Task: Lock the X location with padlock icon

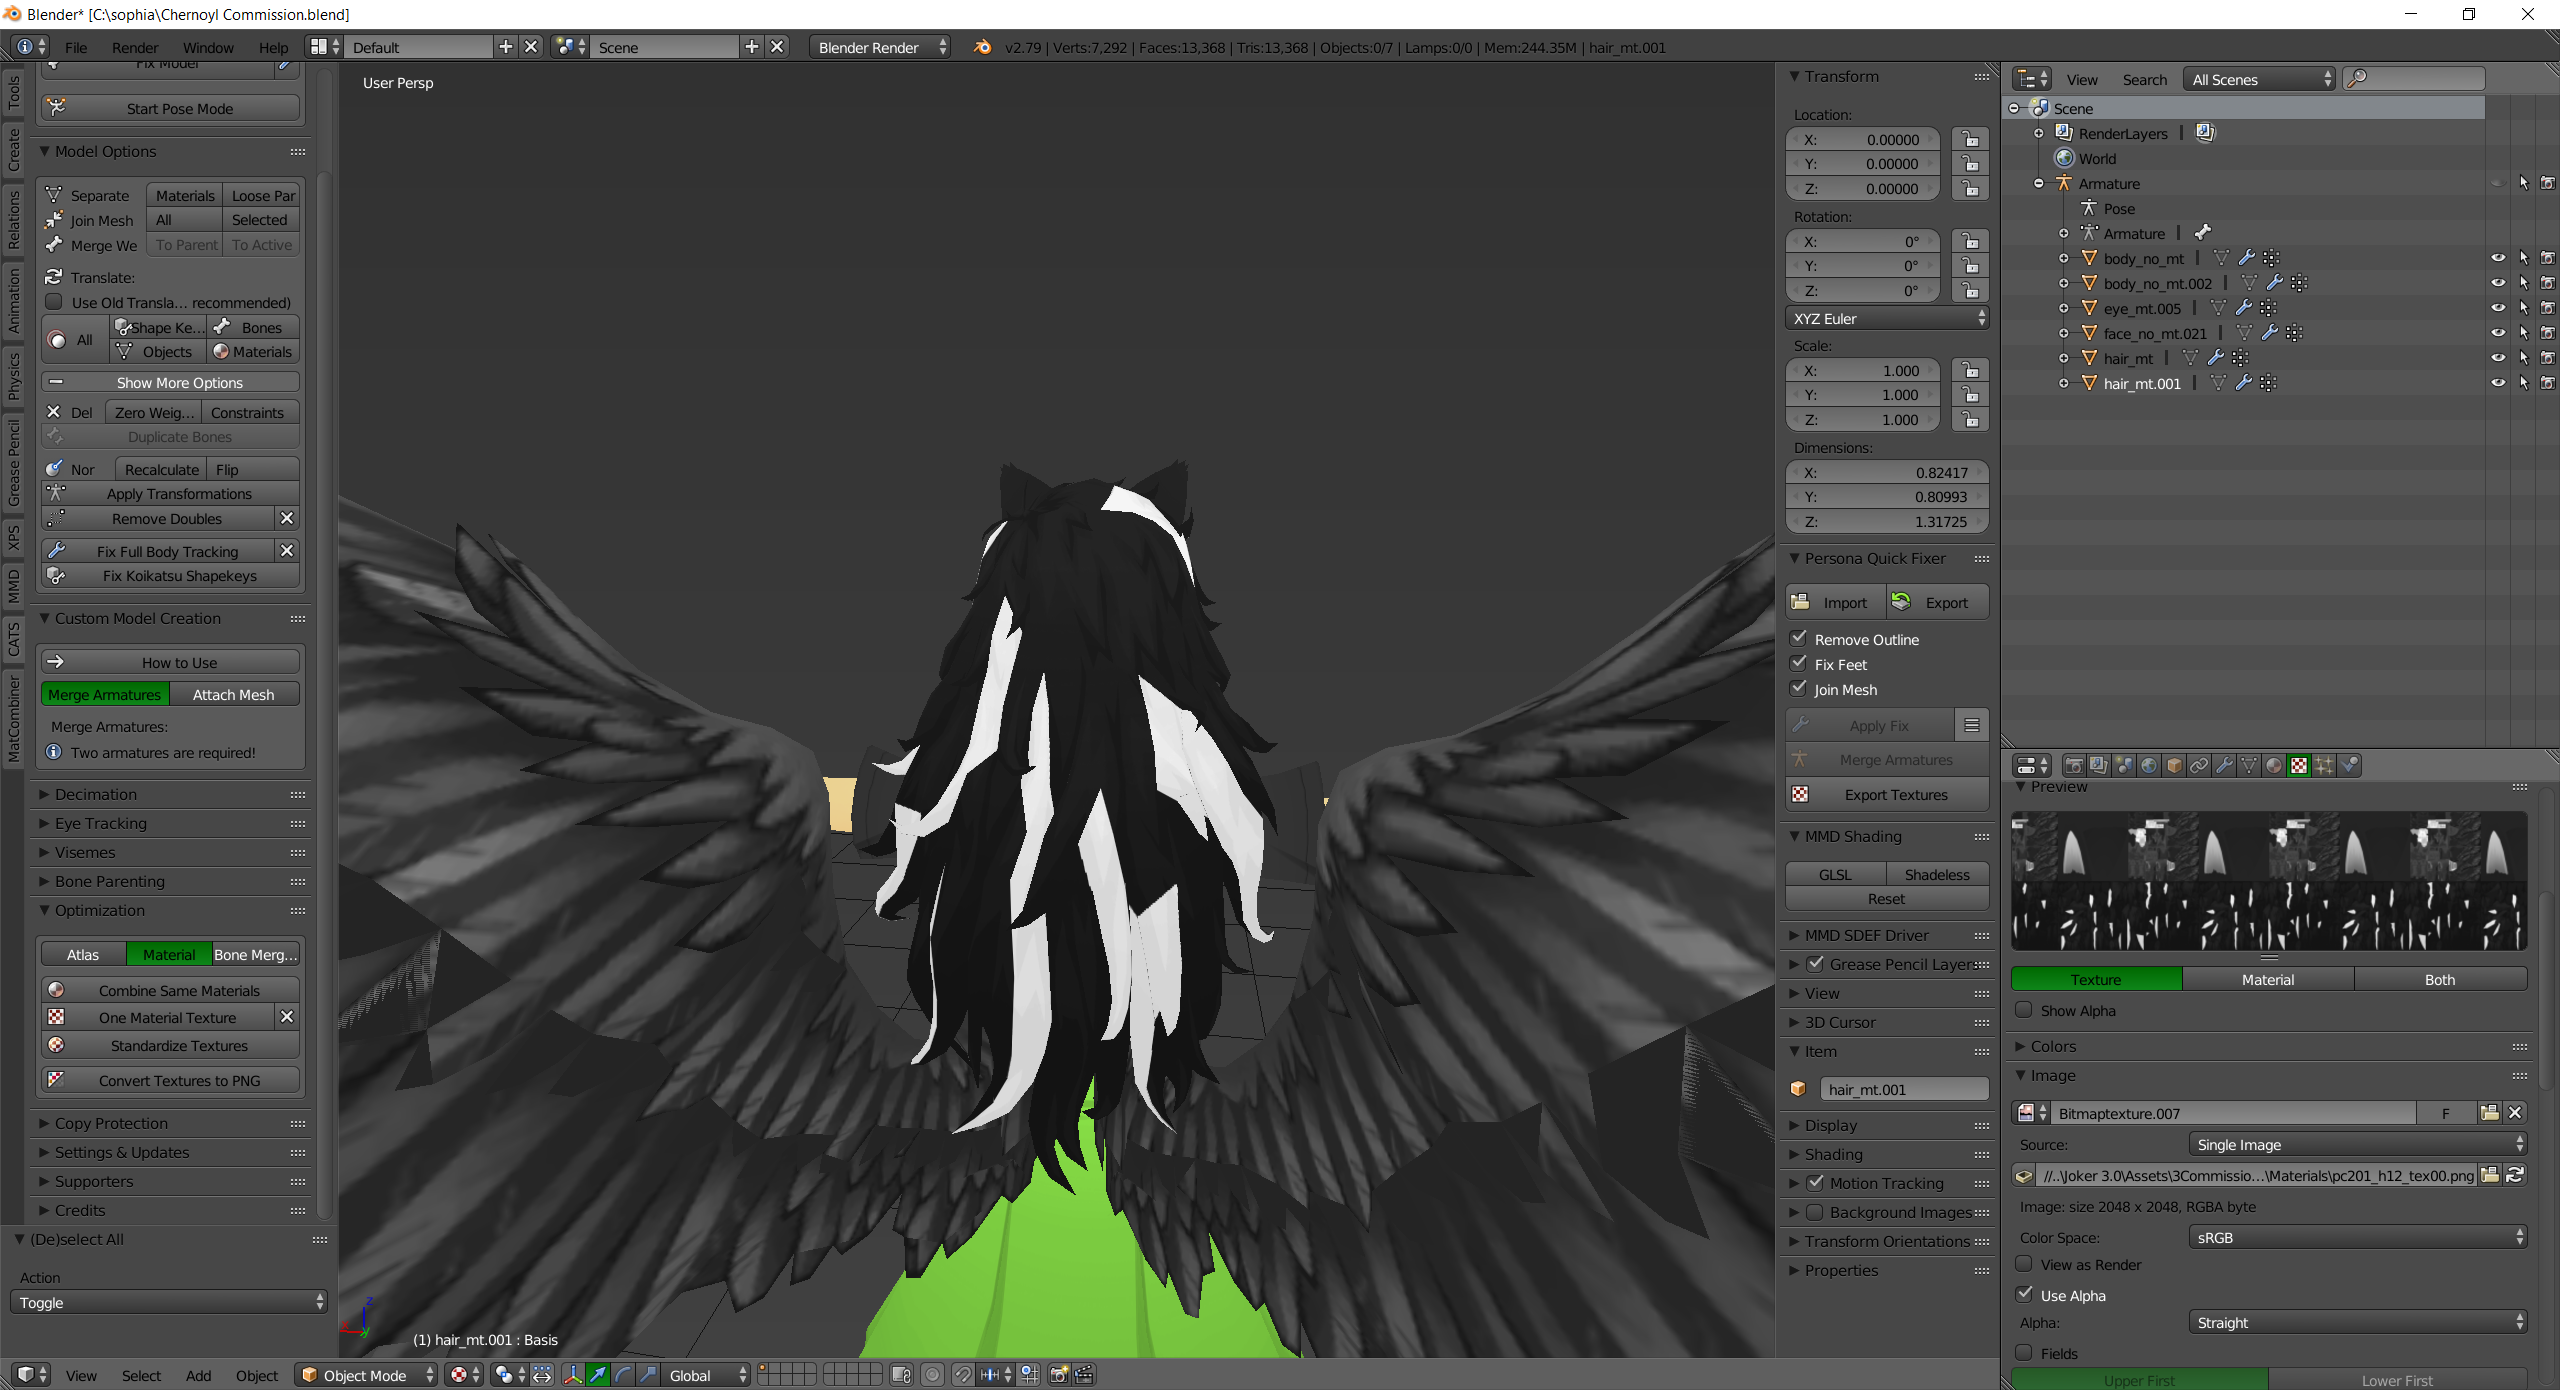Action: pyautogui.click(x=1970, y=139)
